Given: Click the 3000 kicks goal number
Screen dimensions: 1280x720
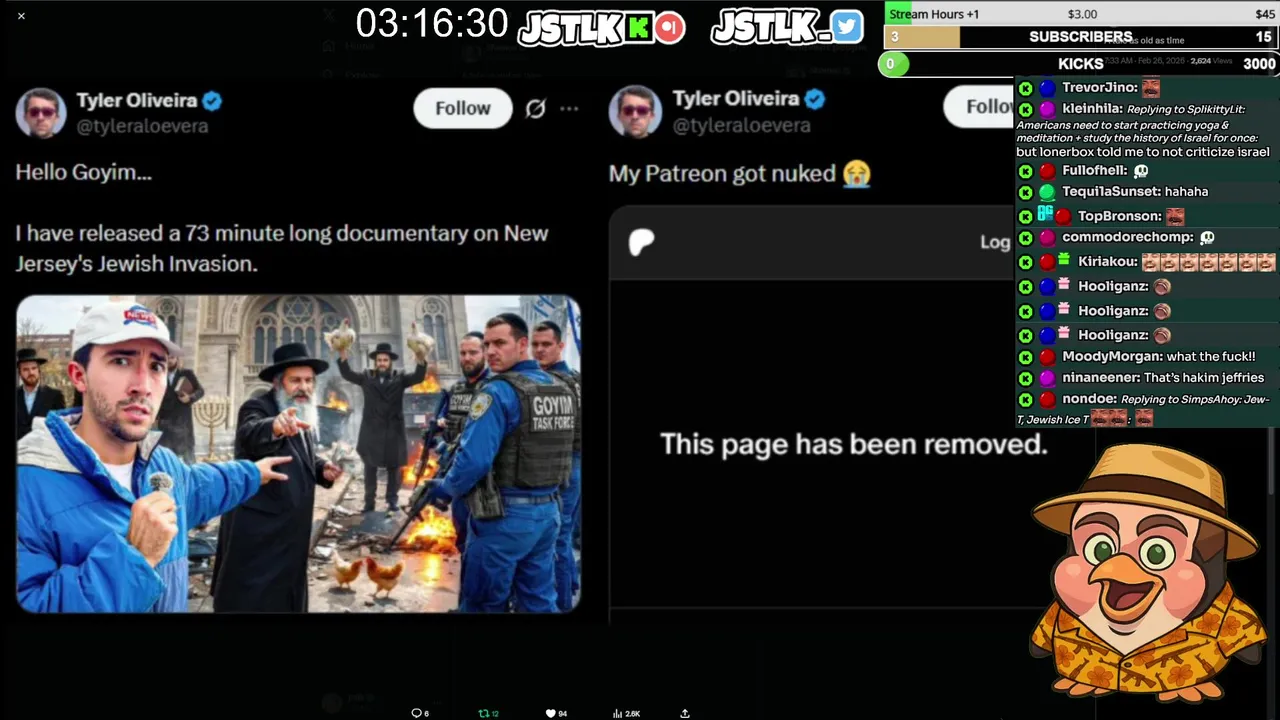Looking at the screenshot, I should [1259, 64].
